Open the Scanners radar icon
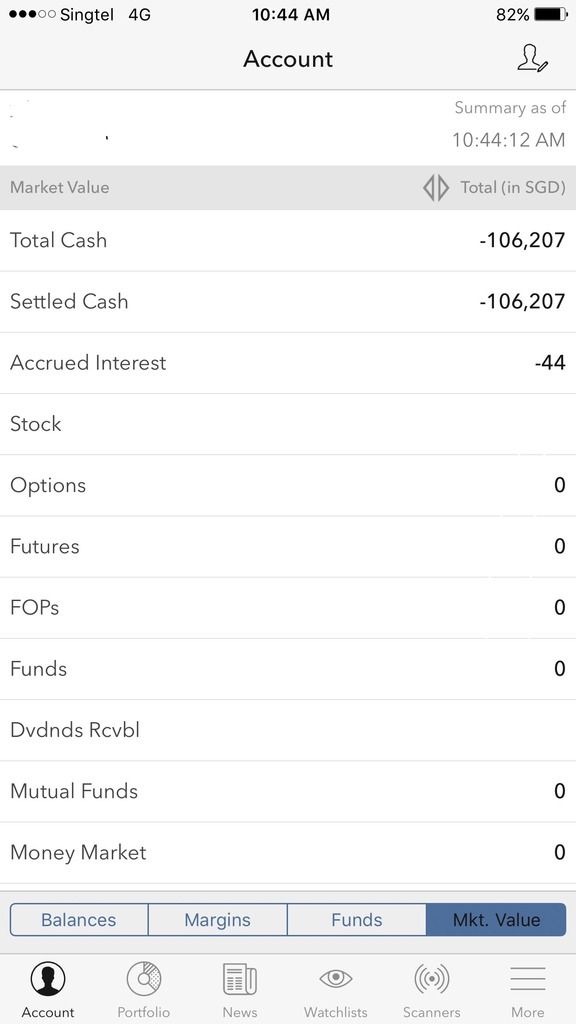 [432, 978]
